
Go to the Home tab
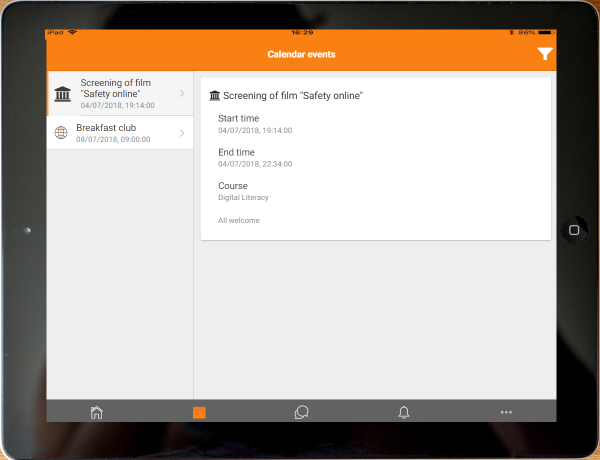[96, 412]
